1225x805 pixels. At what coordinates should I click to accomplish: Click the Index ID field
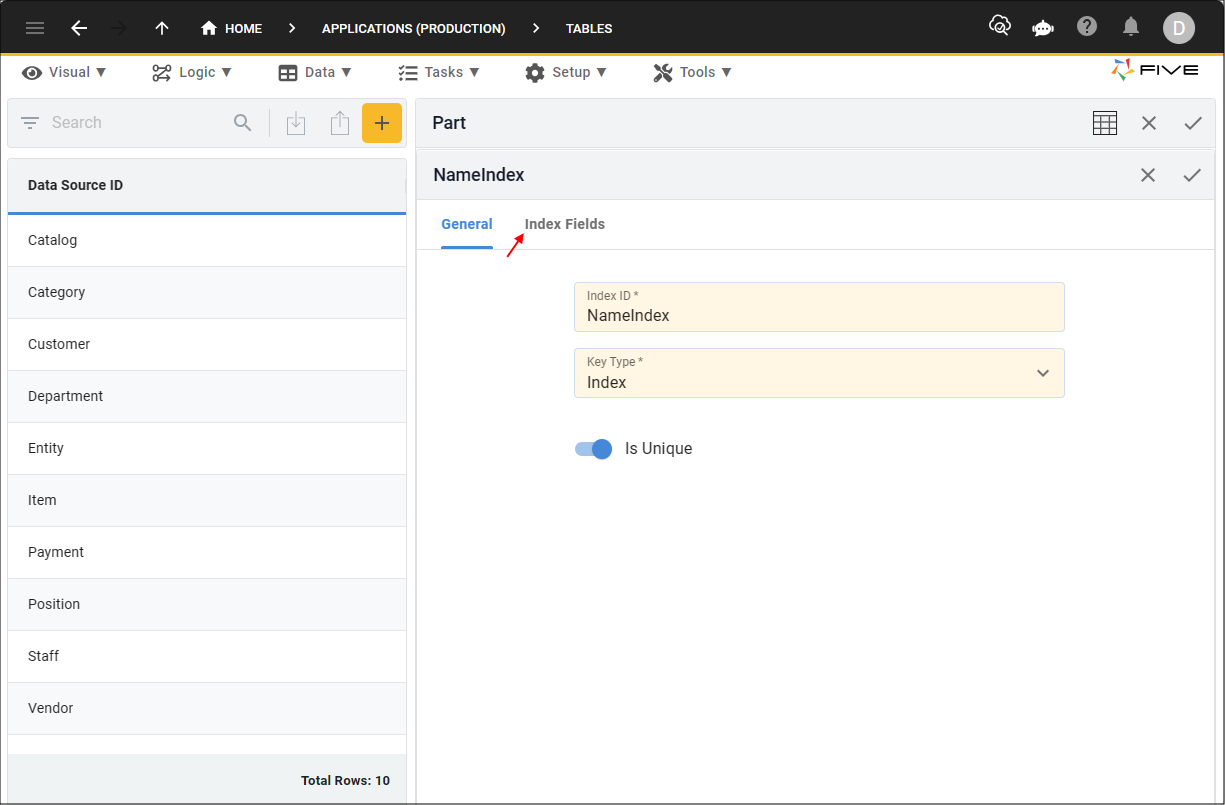coord(819,307)
